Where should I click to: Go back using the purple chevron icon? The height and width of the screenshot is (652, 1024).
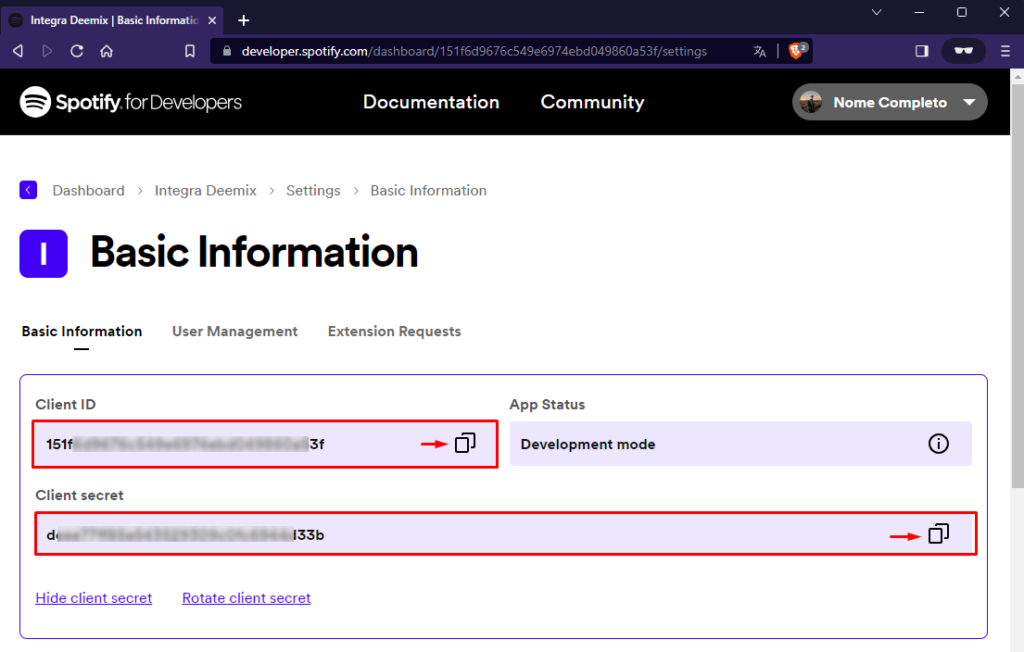28,190
